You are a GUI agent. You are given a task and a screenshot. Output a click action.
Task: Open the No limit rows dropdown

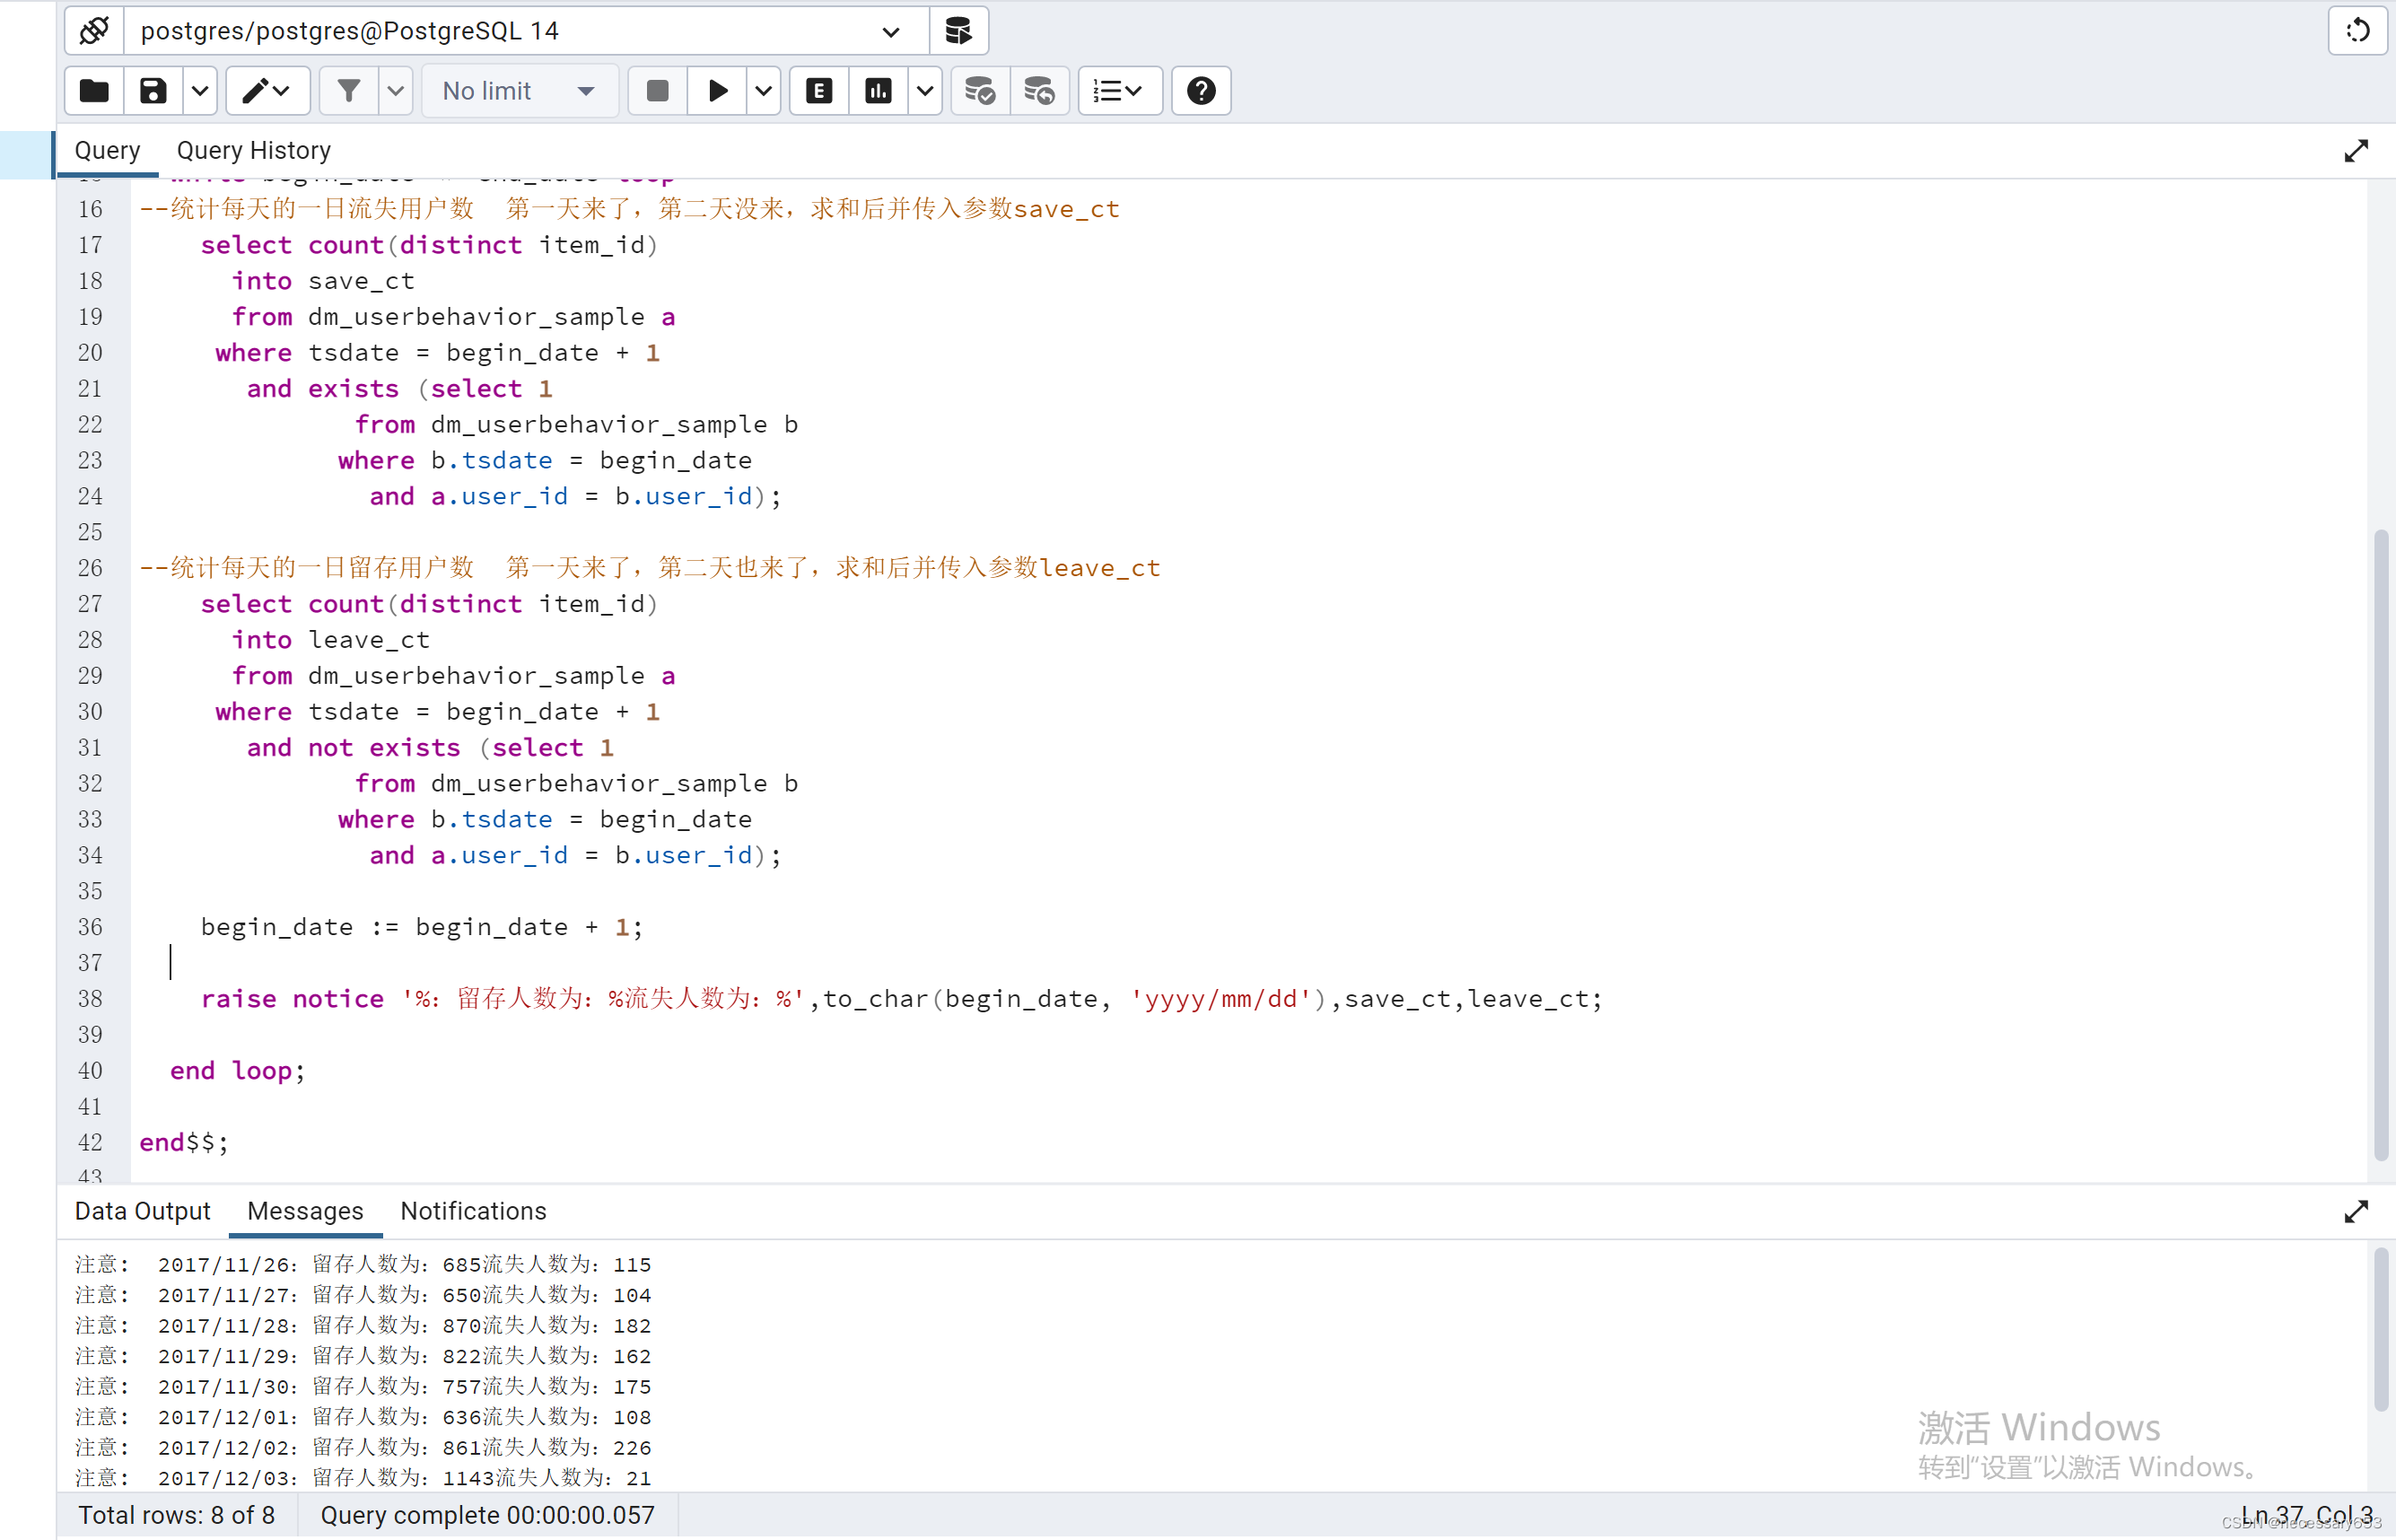(x=519, y=90)
